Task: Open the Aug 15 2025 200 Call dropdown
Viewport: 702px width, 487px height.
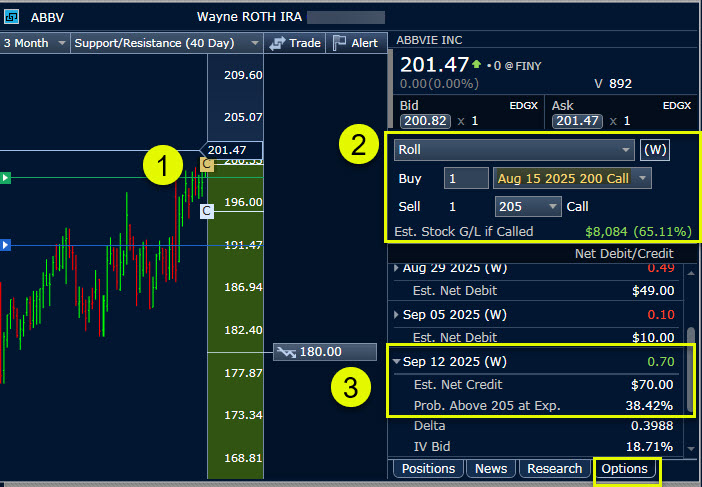Action: click(572, 178)
